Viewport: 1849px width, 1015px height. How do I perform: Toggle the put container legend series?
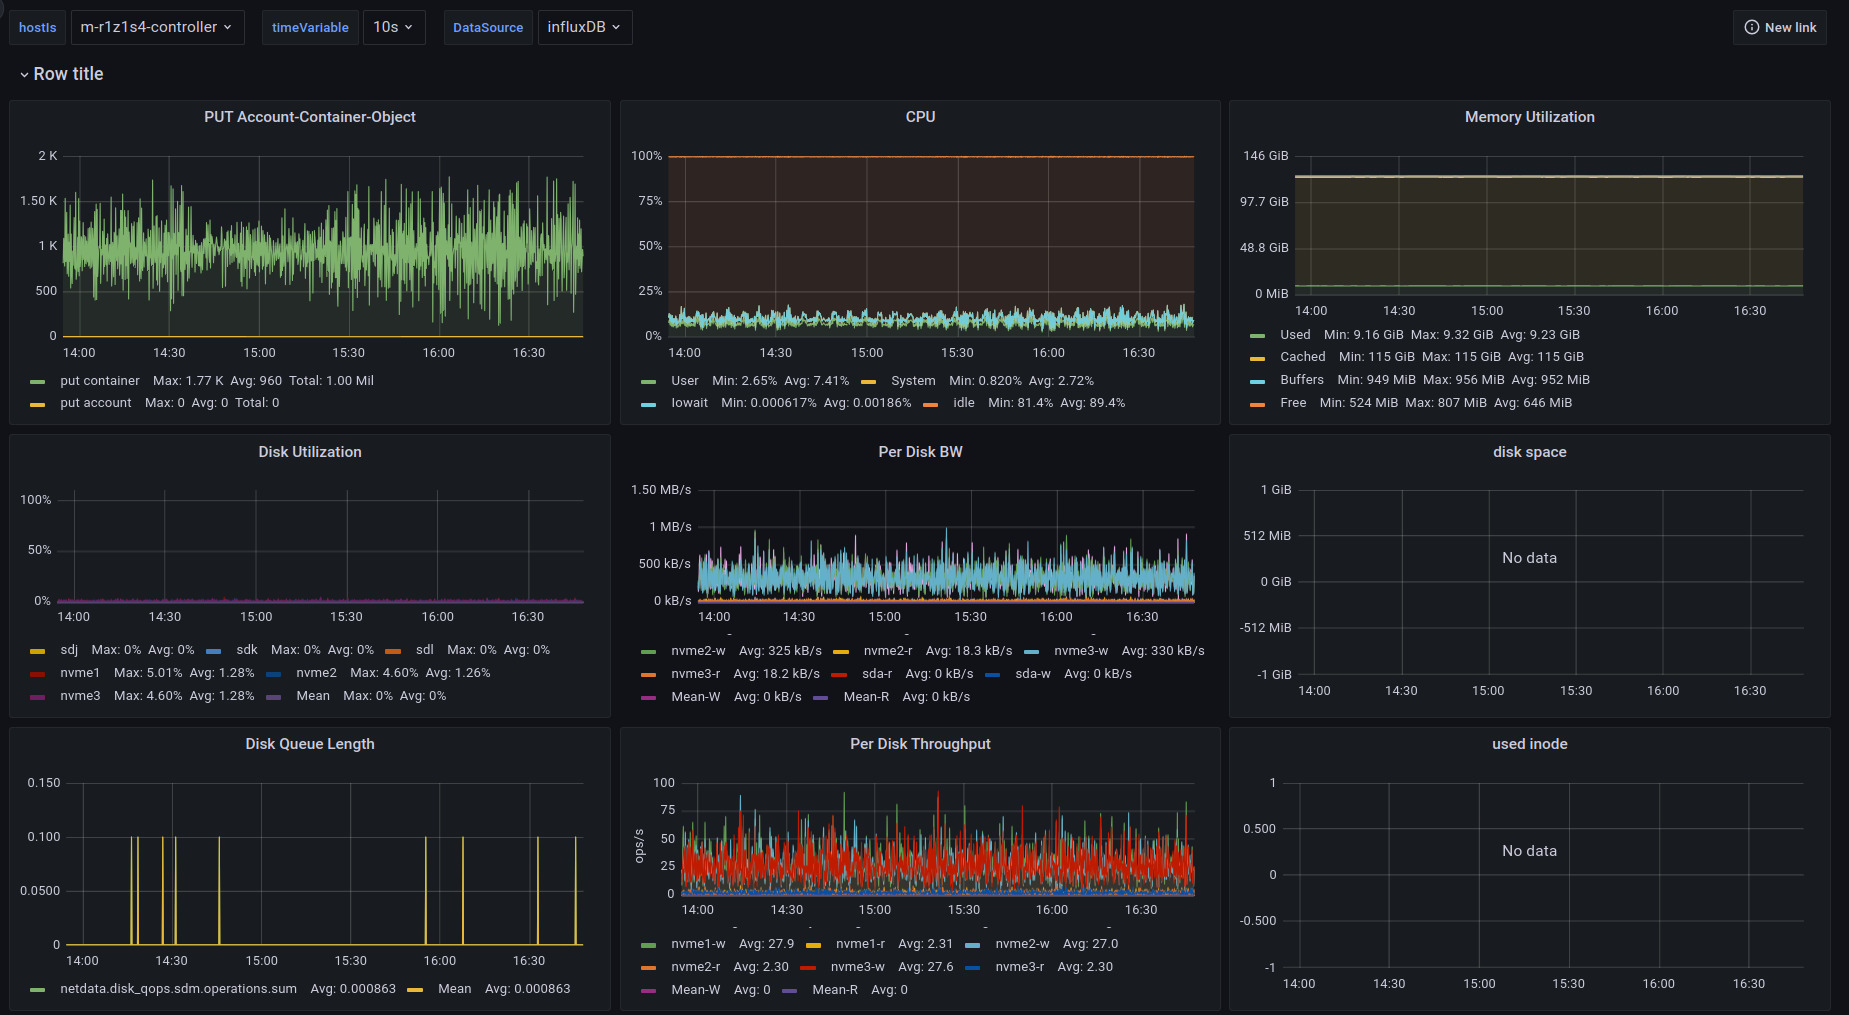(100, 381)
